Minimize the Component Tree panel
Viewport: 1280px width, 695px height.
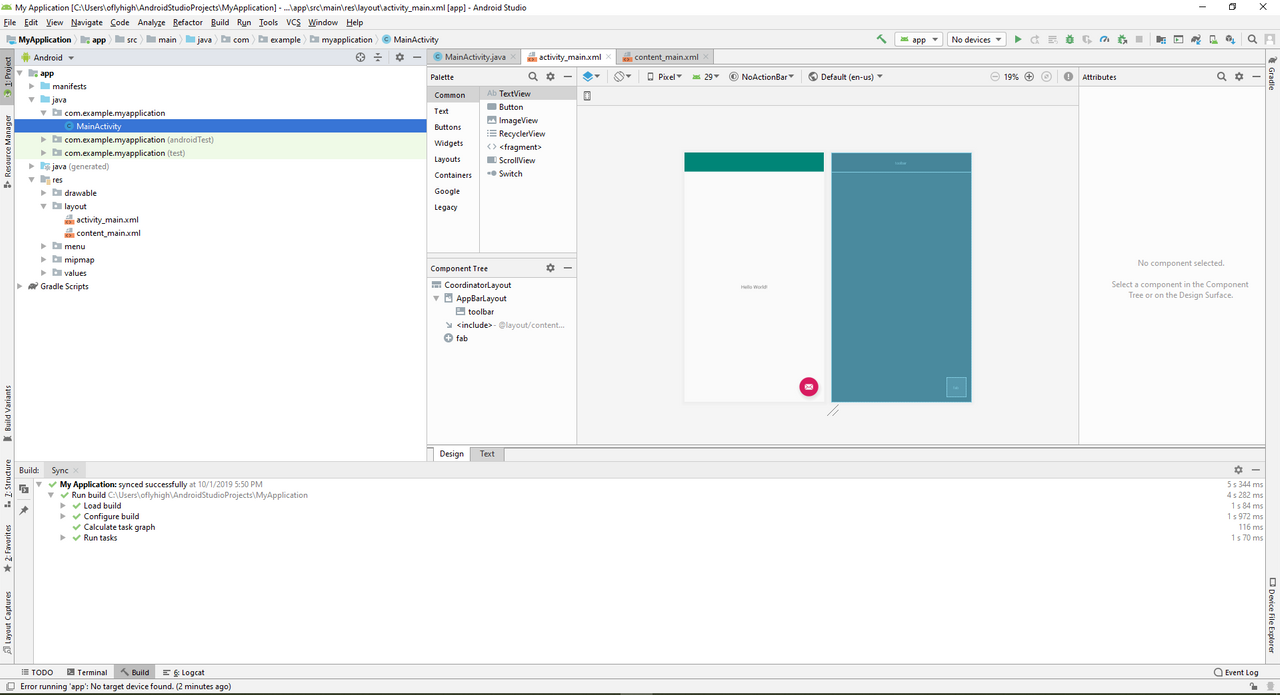click(x=567, y=268)
